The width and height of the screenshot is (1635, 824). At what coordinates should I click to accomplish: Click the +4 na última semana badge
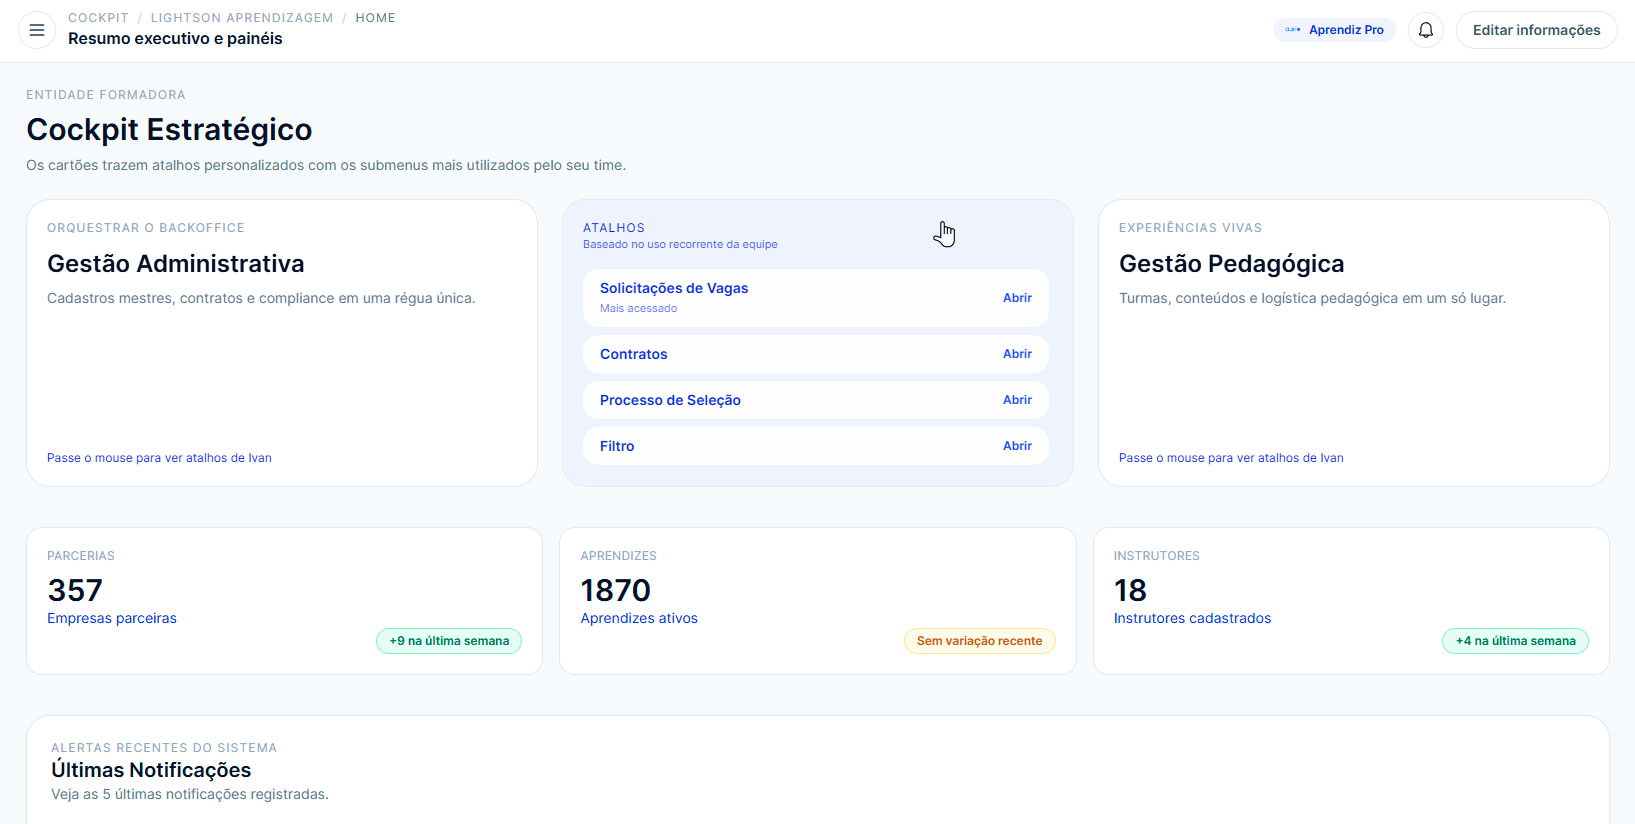(1515, 641)
